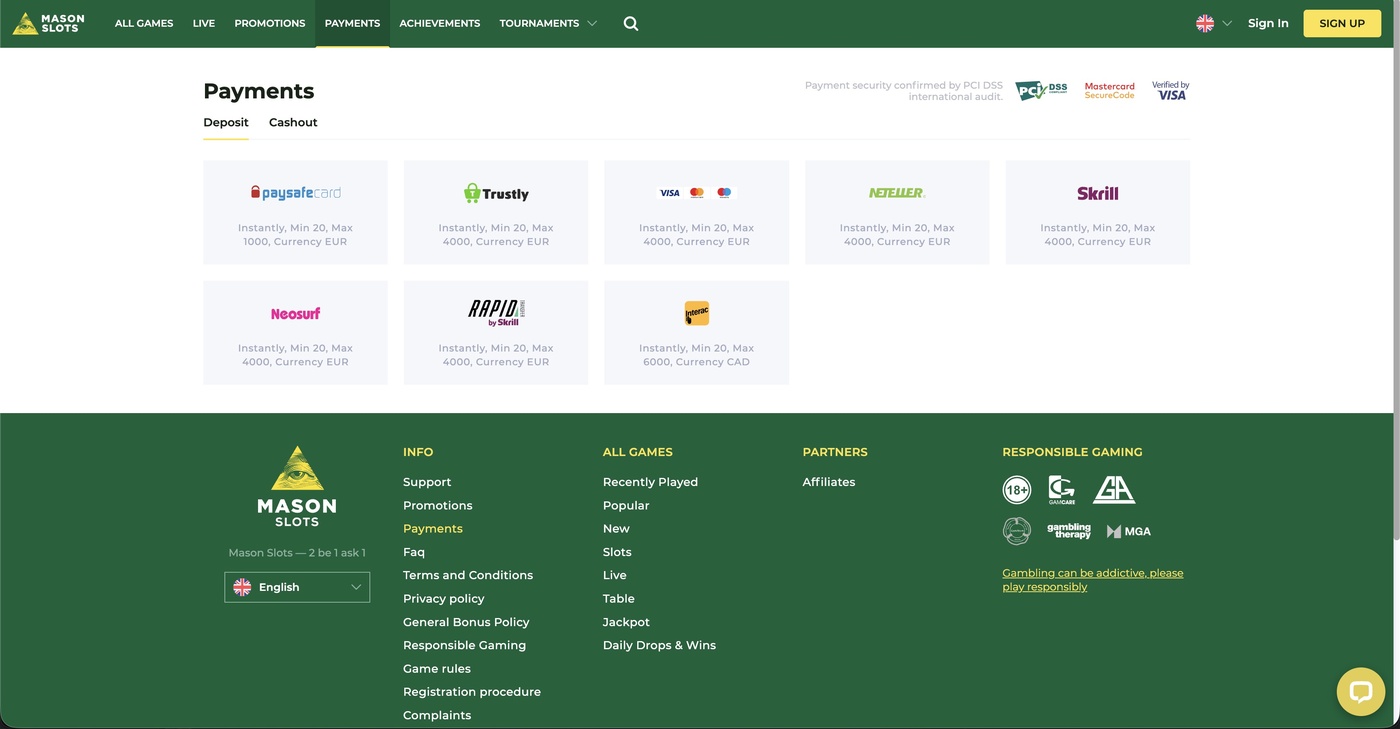Viewport: 1400px width, 729px height.
Task: Open the Game rules footer link
Action: point(437,669)
